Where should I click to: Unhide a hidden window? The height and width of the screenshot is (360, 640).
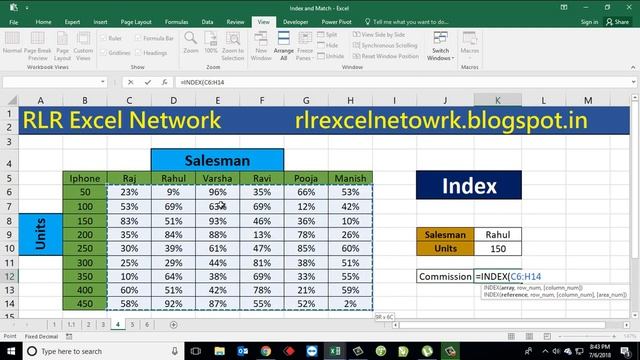(x=331, y=56)
